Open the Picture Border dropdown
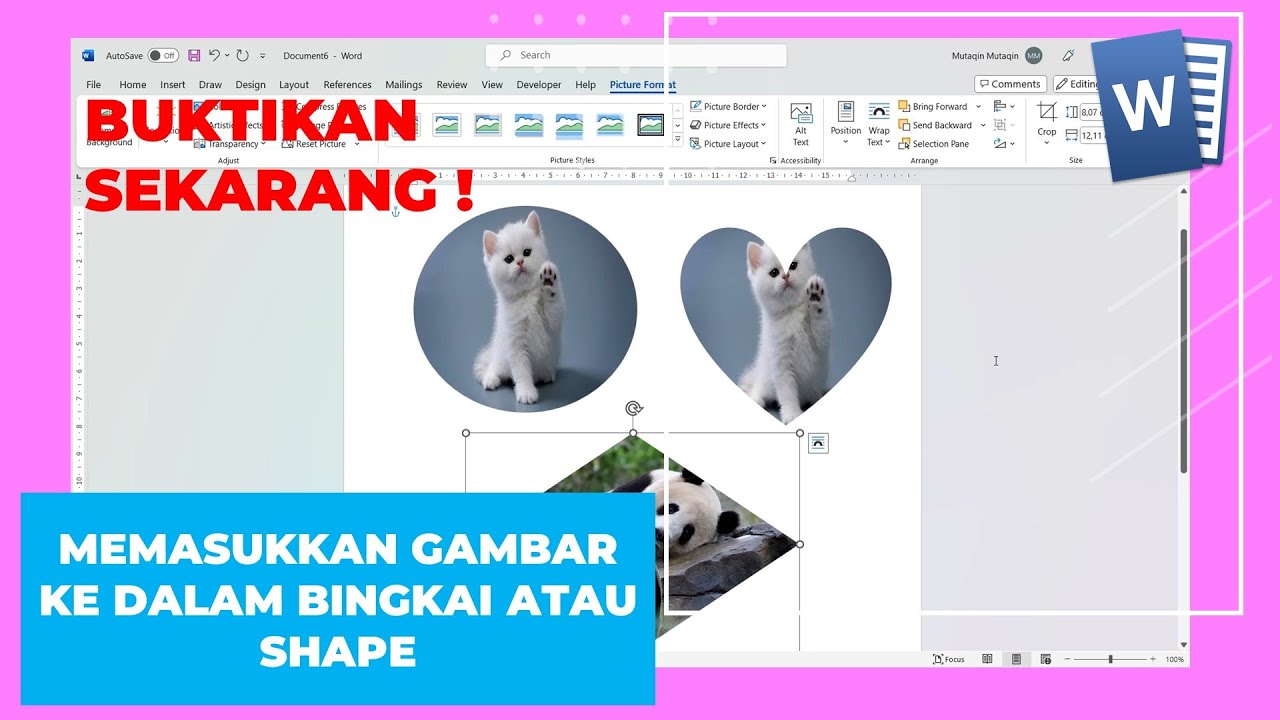Screen dimensions: 1280x720 click(728, 106)
